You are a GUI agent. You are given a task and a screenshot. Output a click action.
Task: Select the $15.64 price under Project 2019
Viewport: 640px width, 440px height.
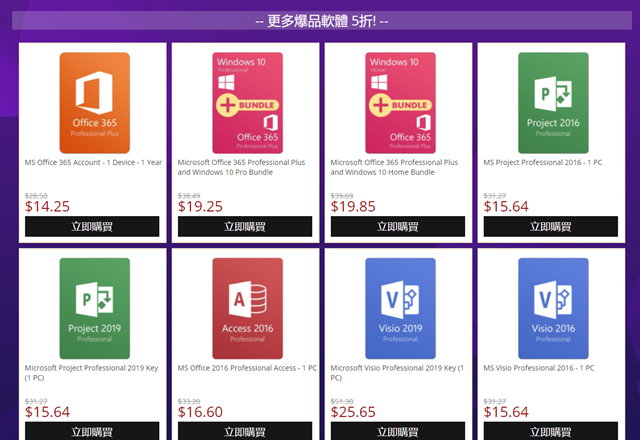[x=47, y=412]
